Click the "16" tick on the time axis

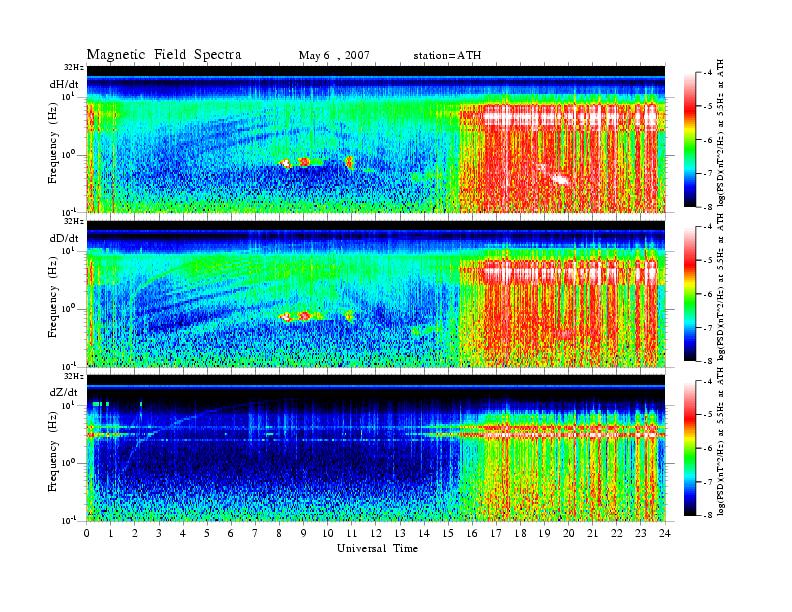click(x=472, y=534)
